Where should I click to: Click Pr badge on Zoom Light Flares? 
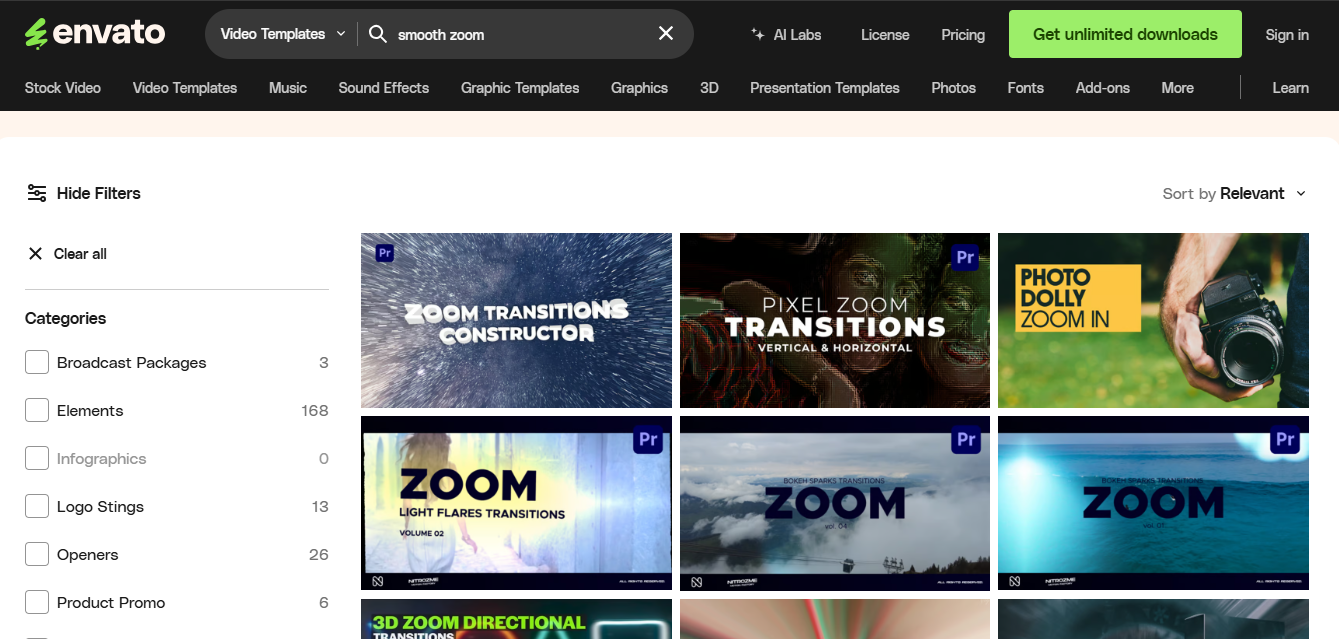tap(648, 439)
